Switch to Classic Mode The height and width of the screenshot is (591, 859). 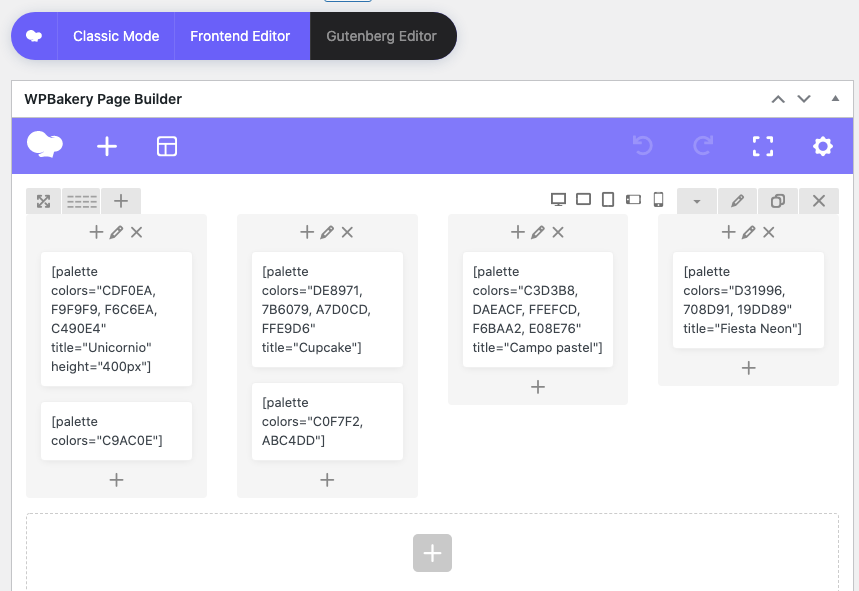[x=116, y=36]
